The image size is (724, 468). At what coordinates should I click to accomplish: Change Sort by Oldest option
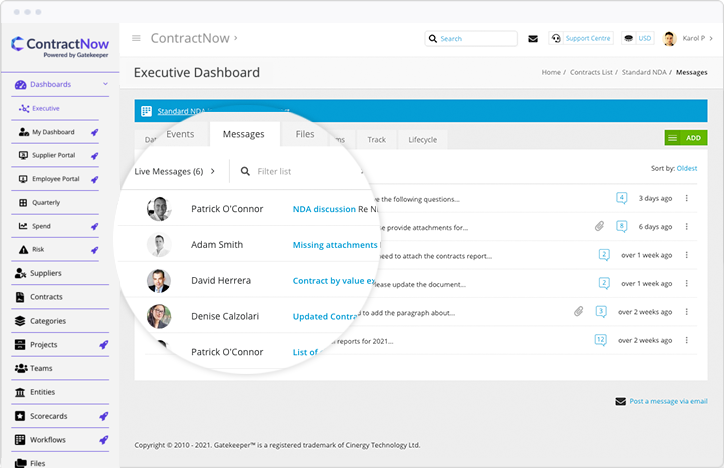(x=687, y=168)
